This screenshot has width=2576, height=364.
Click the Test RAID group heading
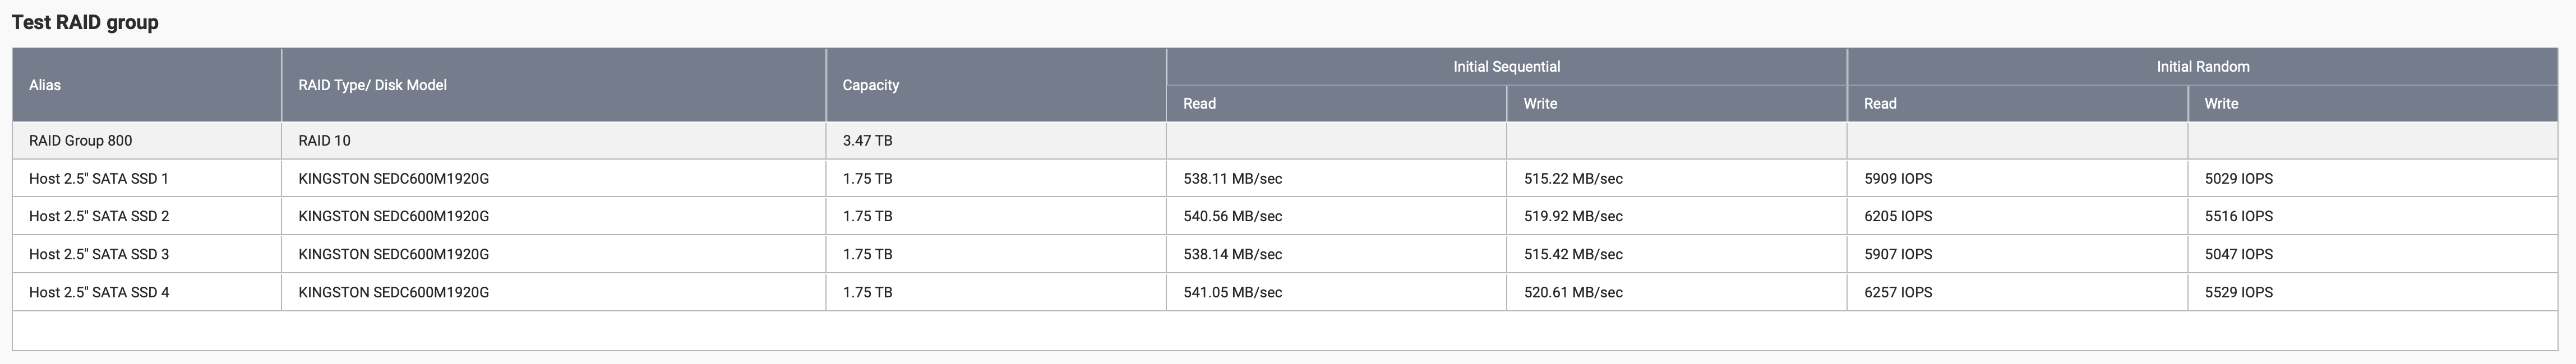85,22
